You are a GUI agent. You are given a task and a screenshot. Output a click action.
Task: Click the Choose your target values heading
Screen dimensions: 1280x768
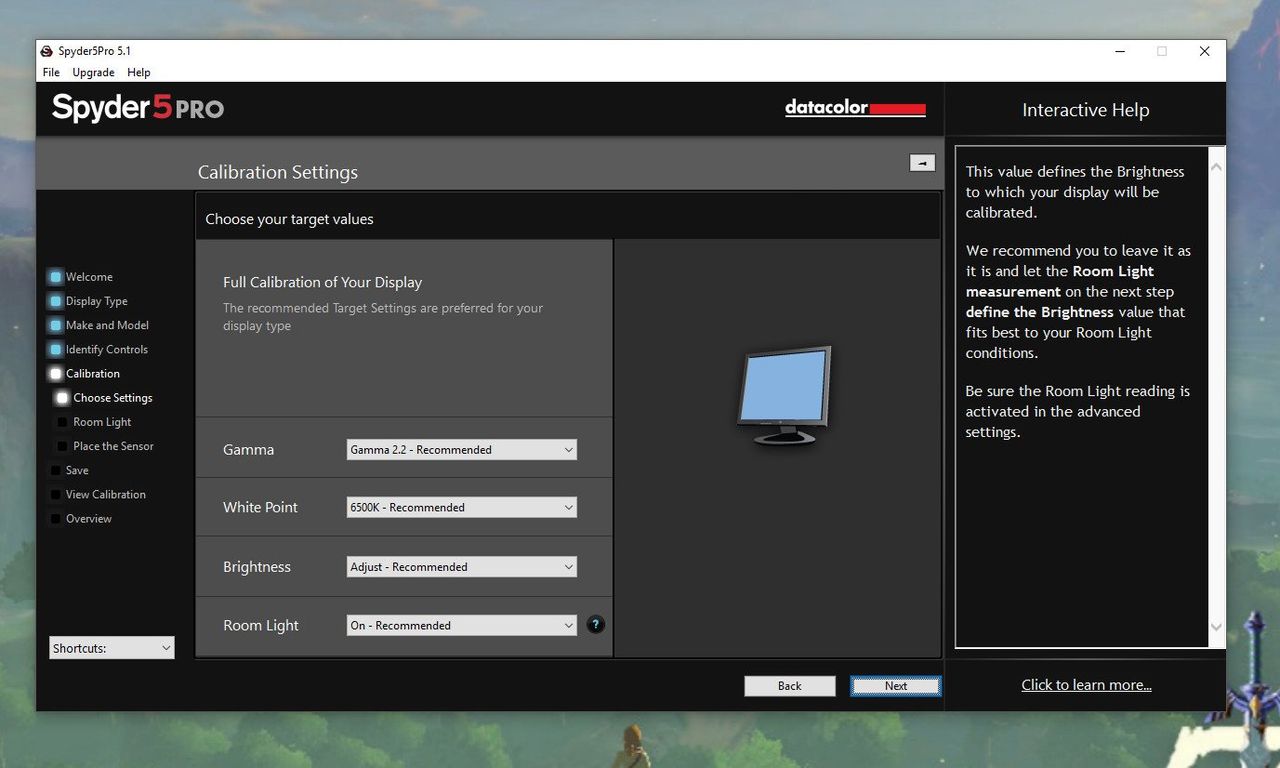click(x=289, y=219)
